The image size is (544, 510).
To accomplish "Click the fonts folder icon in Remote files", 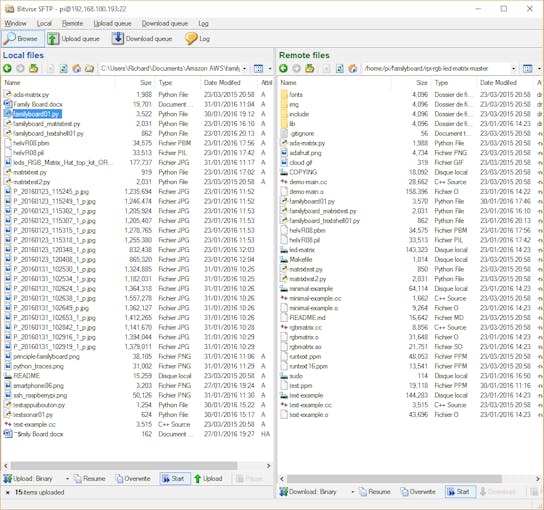I will click(284, 94).
